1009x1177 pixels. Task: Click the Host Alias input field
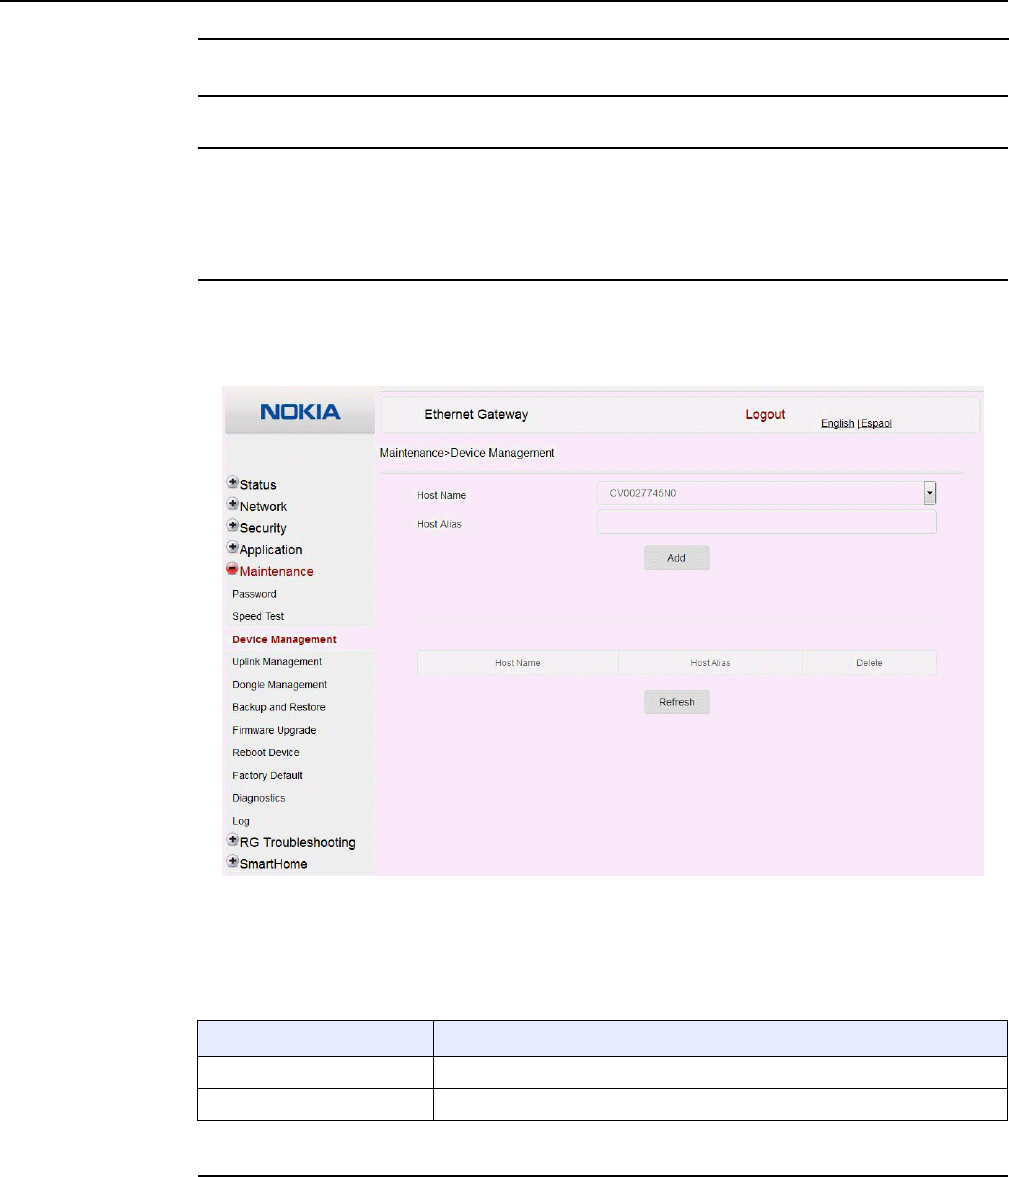[x=767, y=522]
